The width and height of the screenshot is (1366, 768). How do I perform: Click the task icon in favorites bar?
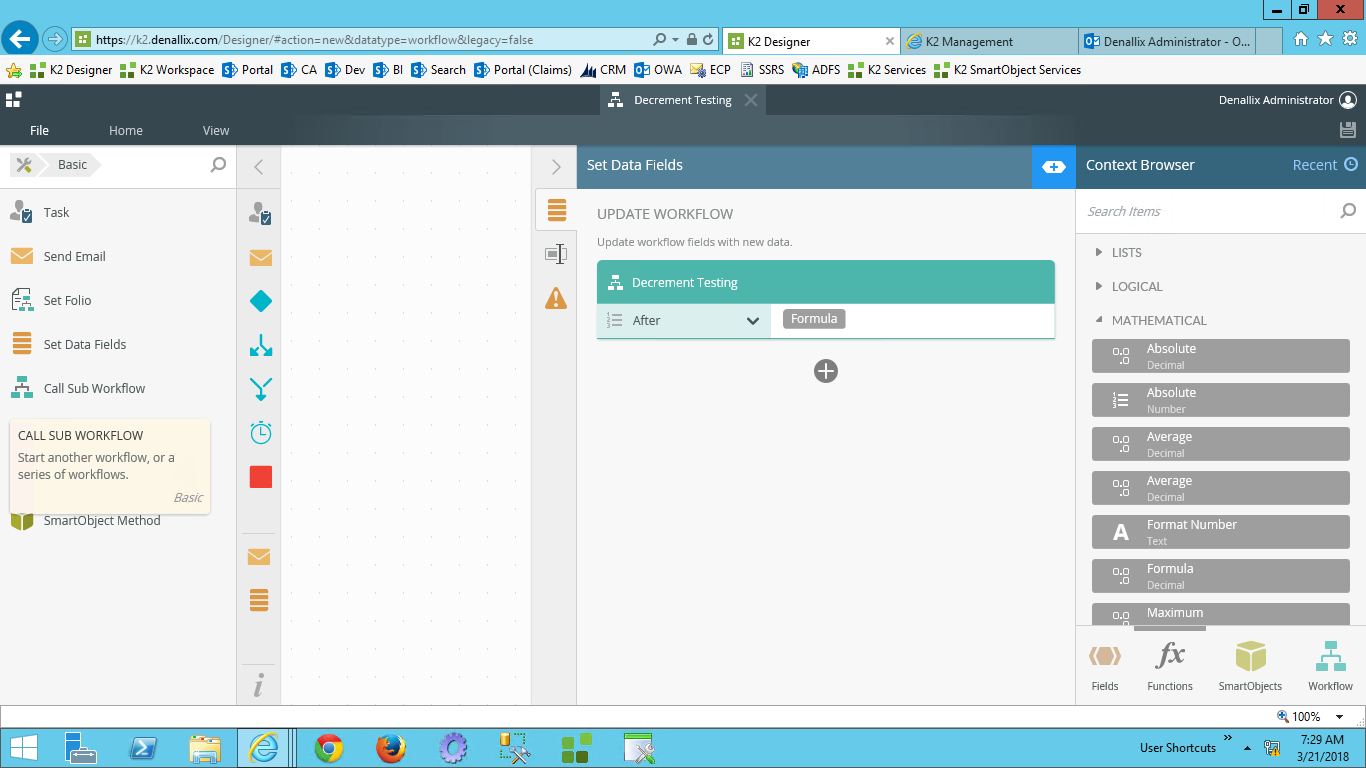(x=260, y=213)
